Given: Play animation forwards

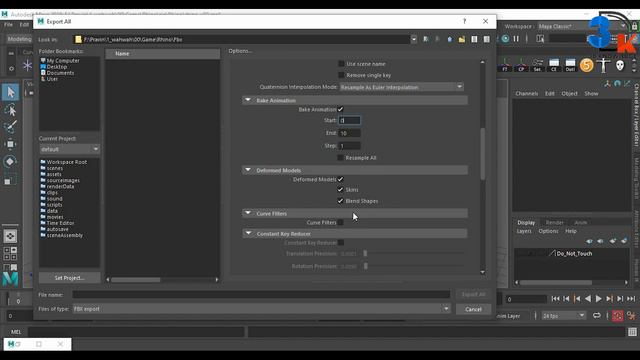Looking at the screenshot, I should 598,299.
